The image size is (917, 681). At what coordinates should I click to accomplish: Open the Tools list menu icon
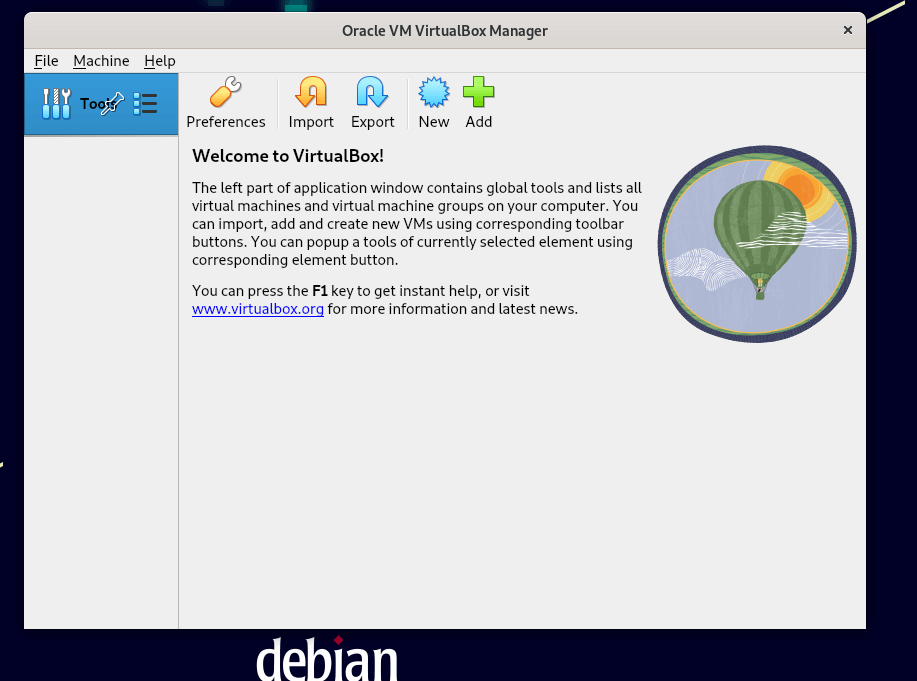click(x=145, y=104)
